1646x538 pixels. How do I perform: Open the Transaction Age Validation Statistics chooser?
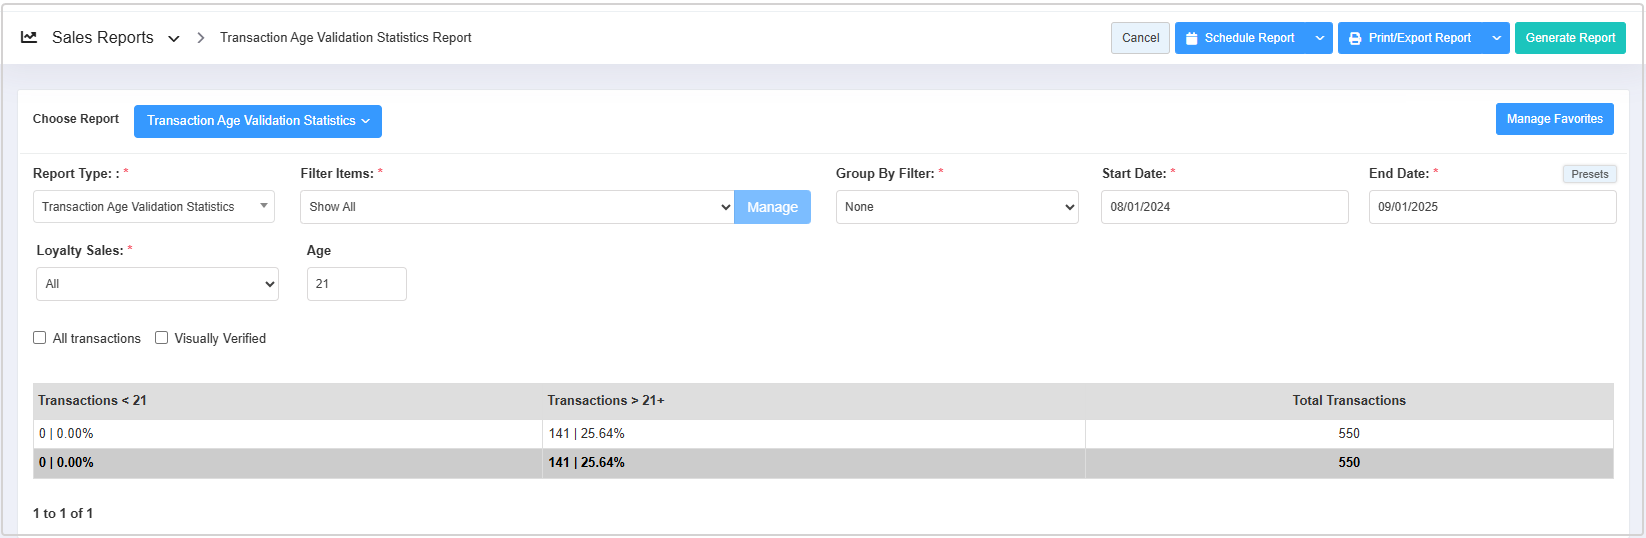pos(257,121)
